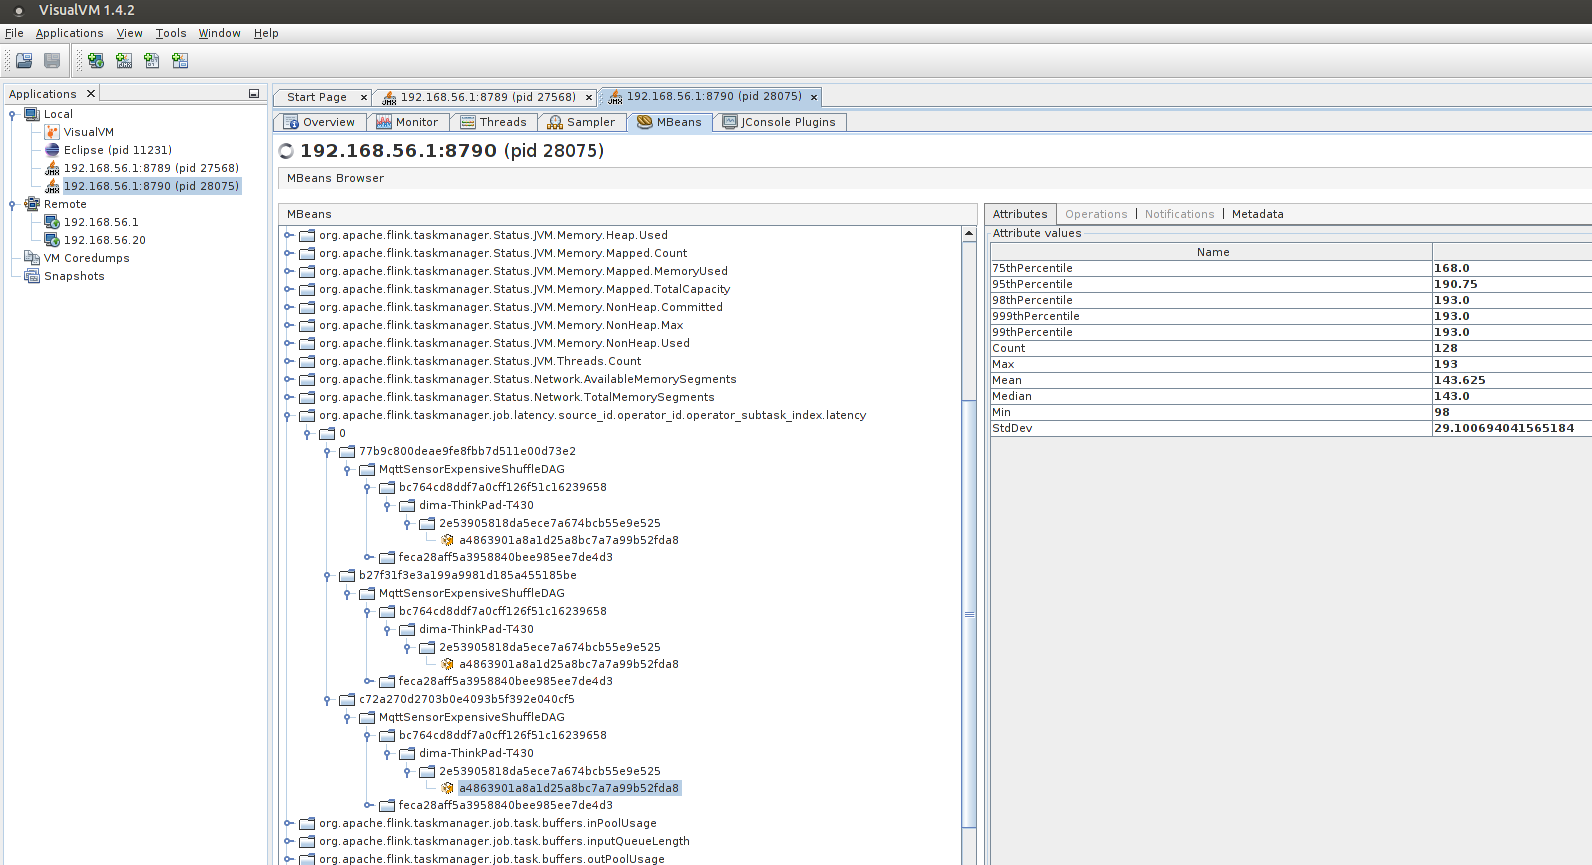Viewport: 1592px width, 865px height.
Task: Click the Add Application Snapshot toolbar icon
Action: tap(180, 61)
